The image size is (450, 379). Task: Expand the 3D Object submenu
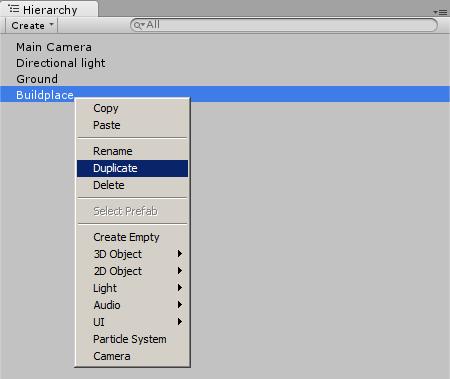tap(132, 254)
